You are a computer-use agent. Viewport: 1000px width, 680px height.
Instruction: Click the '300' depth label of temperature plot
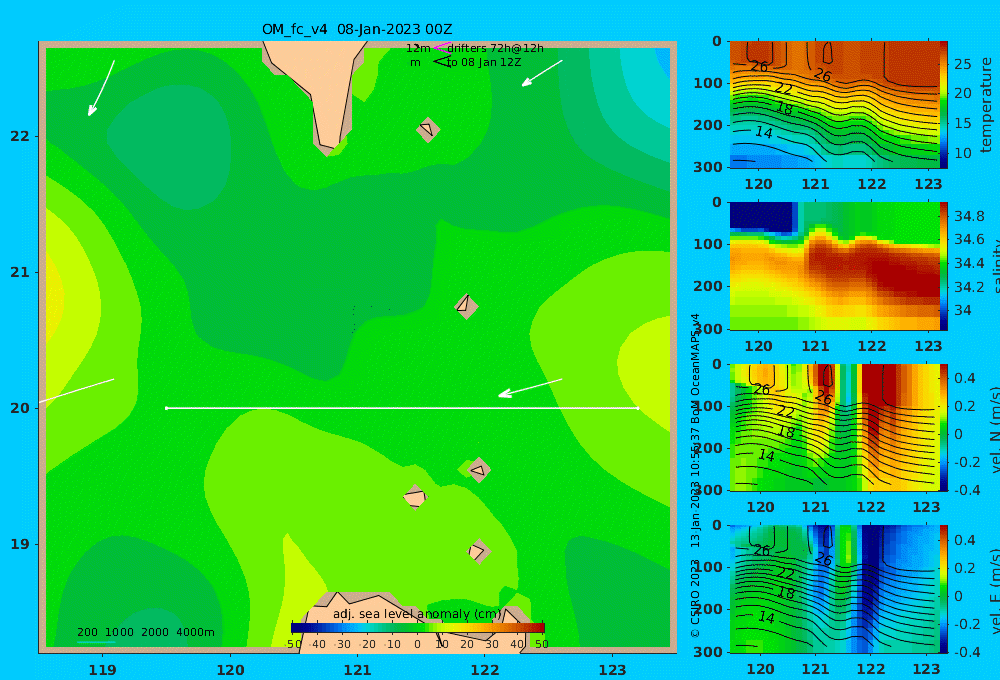click(708, 166)
